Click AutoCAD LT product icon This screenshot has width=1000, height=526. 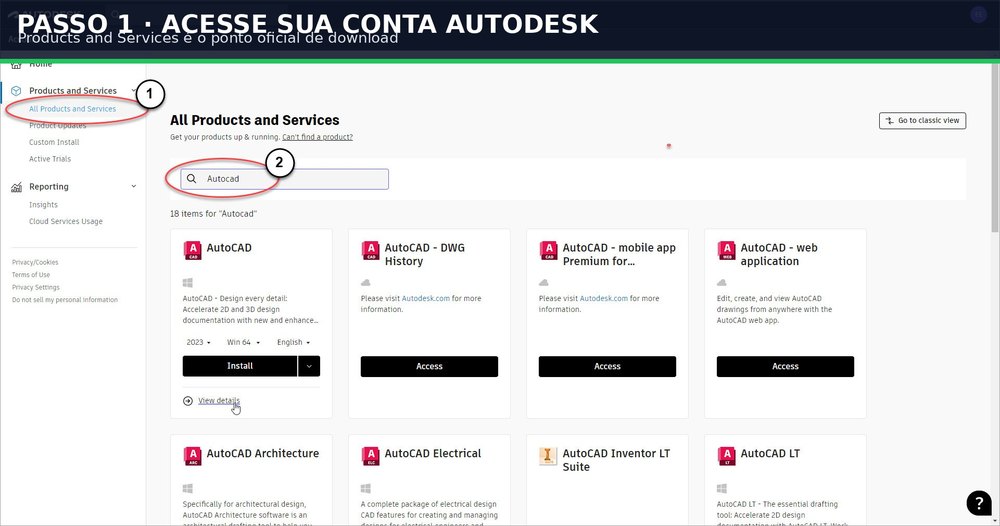(726, 456)
